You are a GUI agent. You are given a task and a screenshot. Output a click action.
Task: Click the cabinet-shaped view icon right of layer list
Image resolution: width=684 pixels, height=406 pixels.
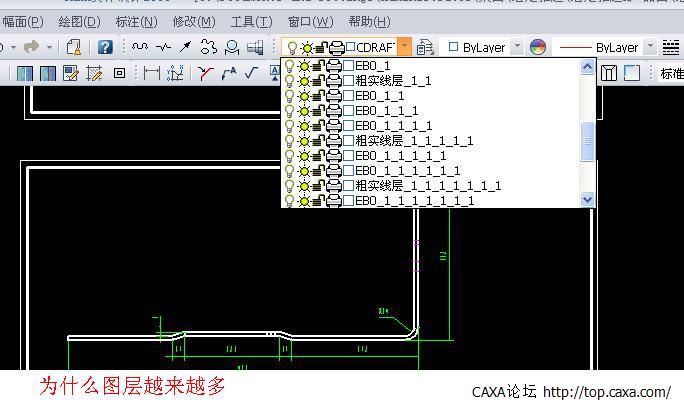point(609,73)
